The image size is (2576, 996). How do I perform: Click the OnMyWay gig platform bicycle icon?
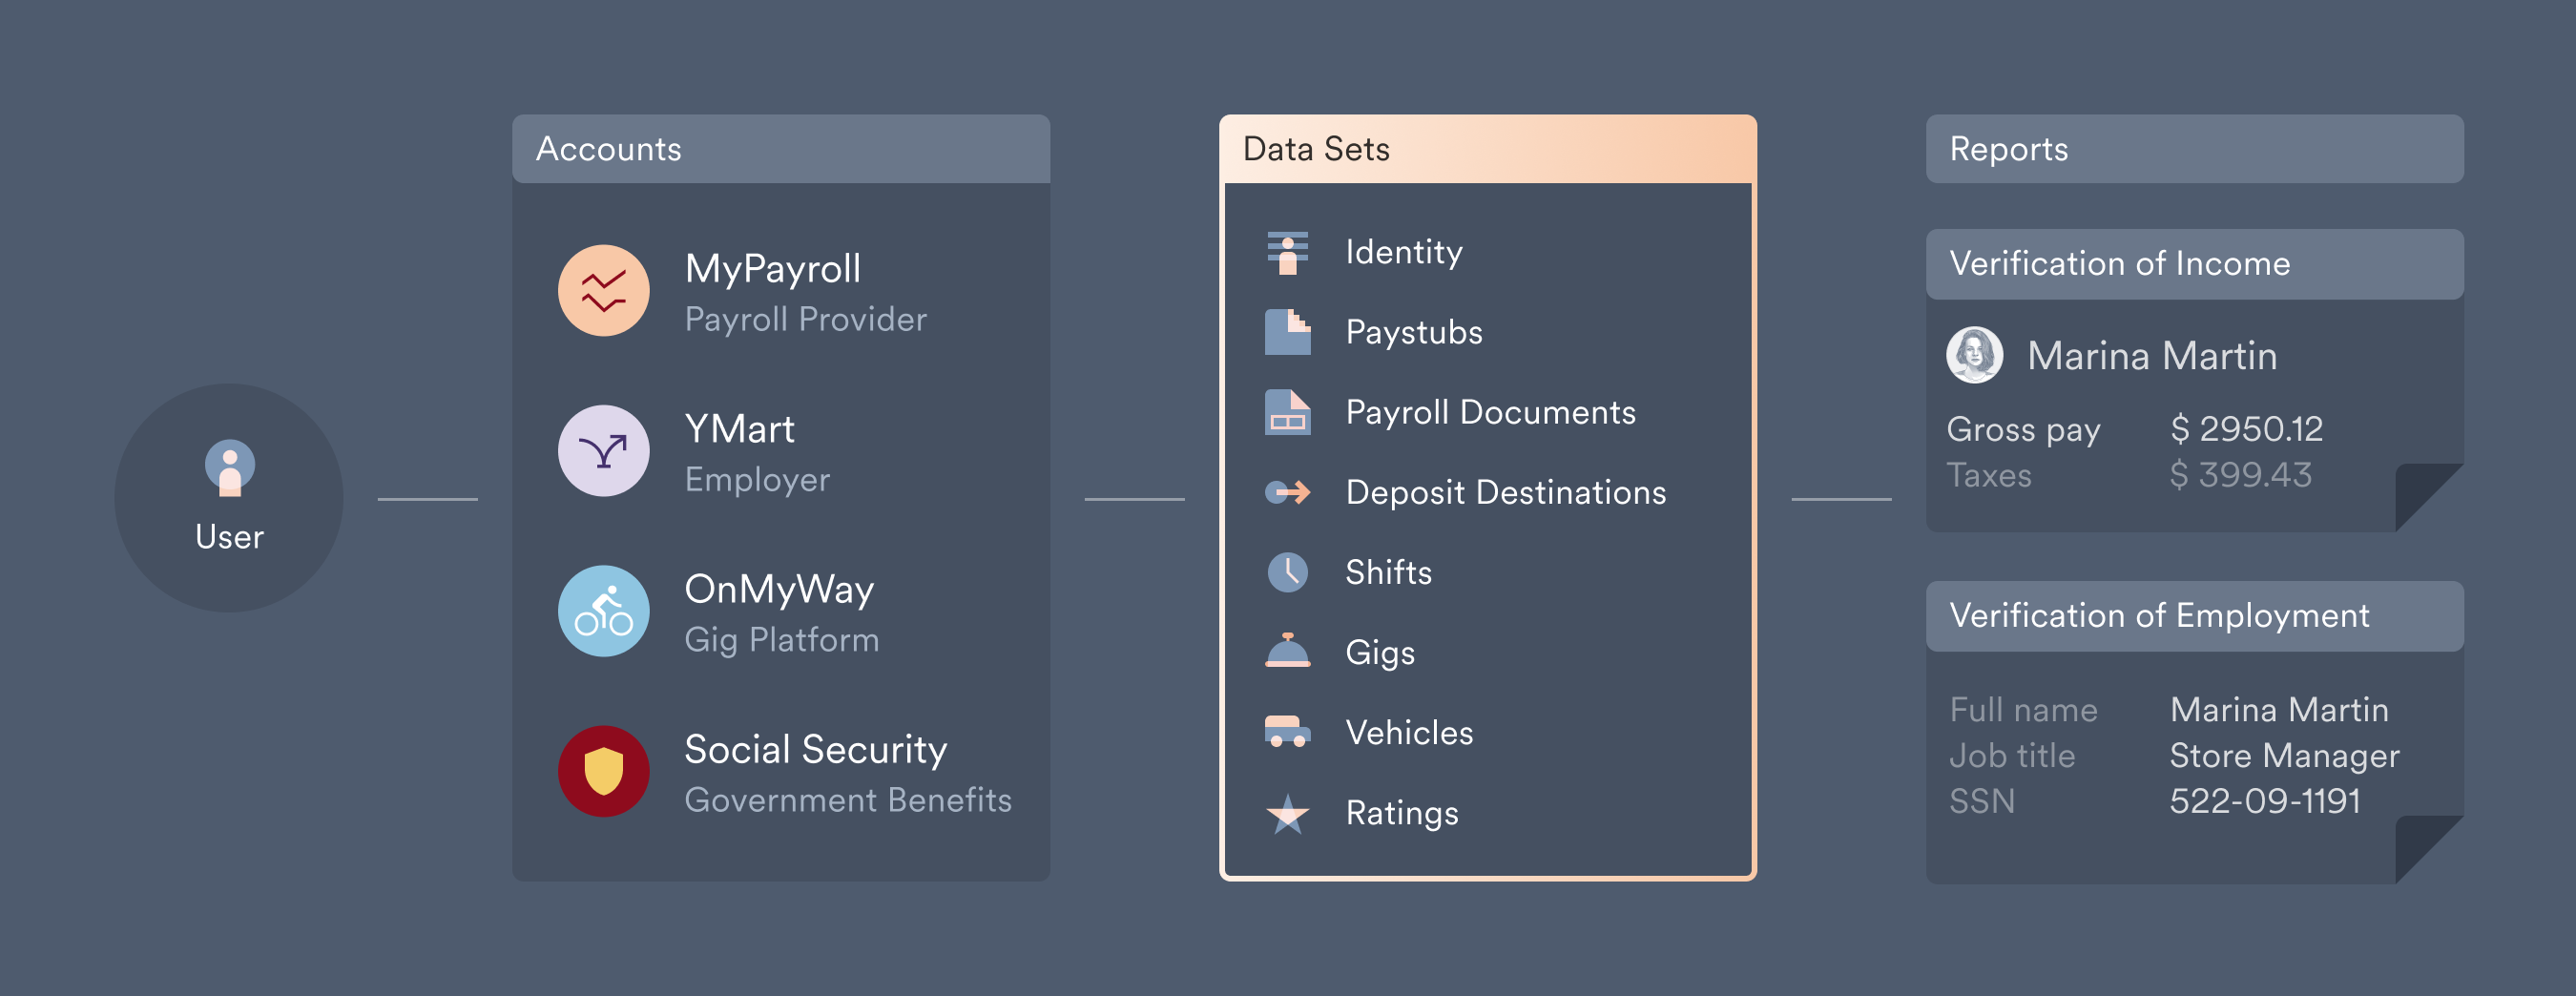603,611
